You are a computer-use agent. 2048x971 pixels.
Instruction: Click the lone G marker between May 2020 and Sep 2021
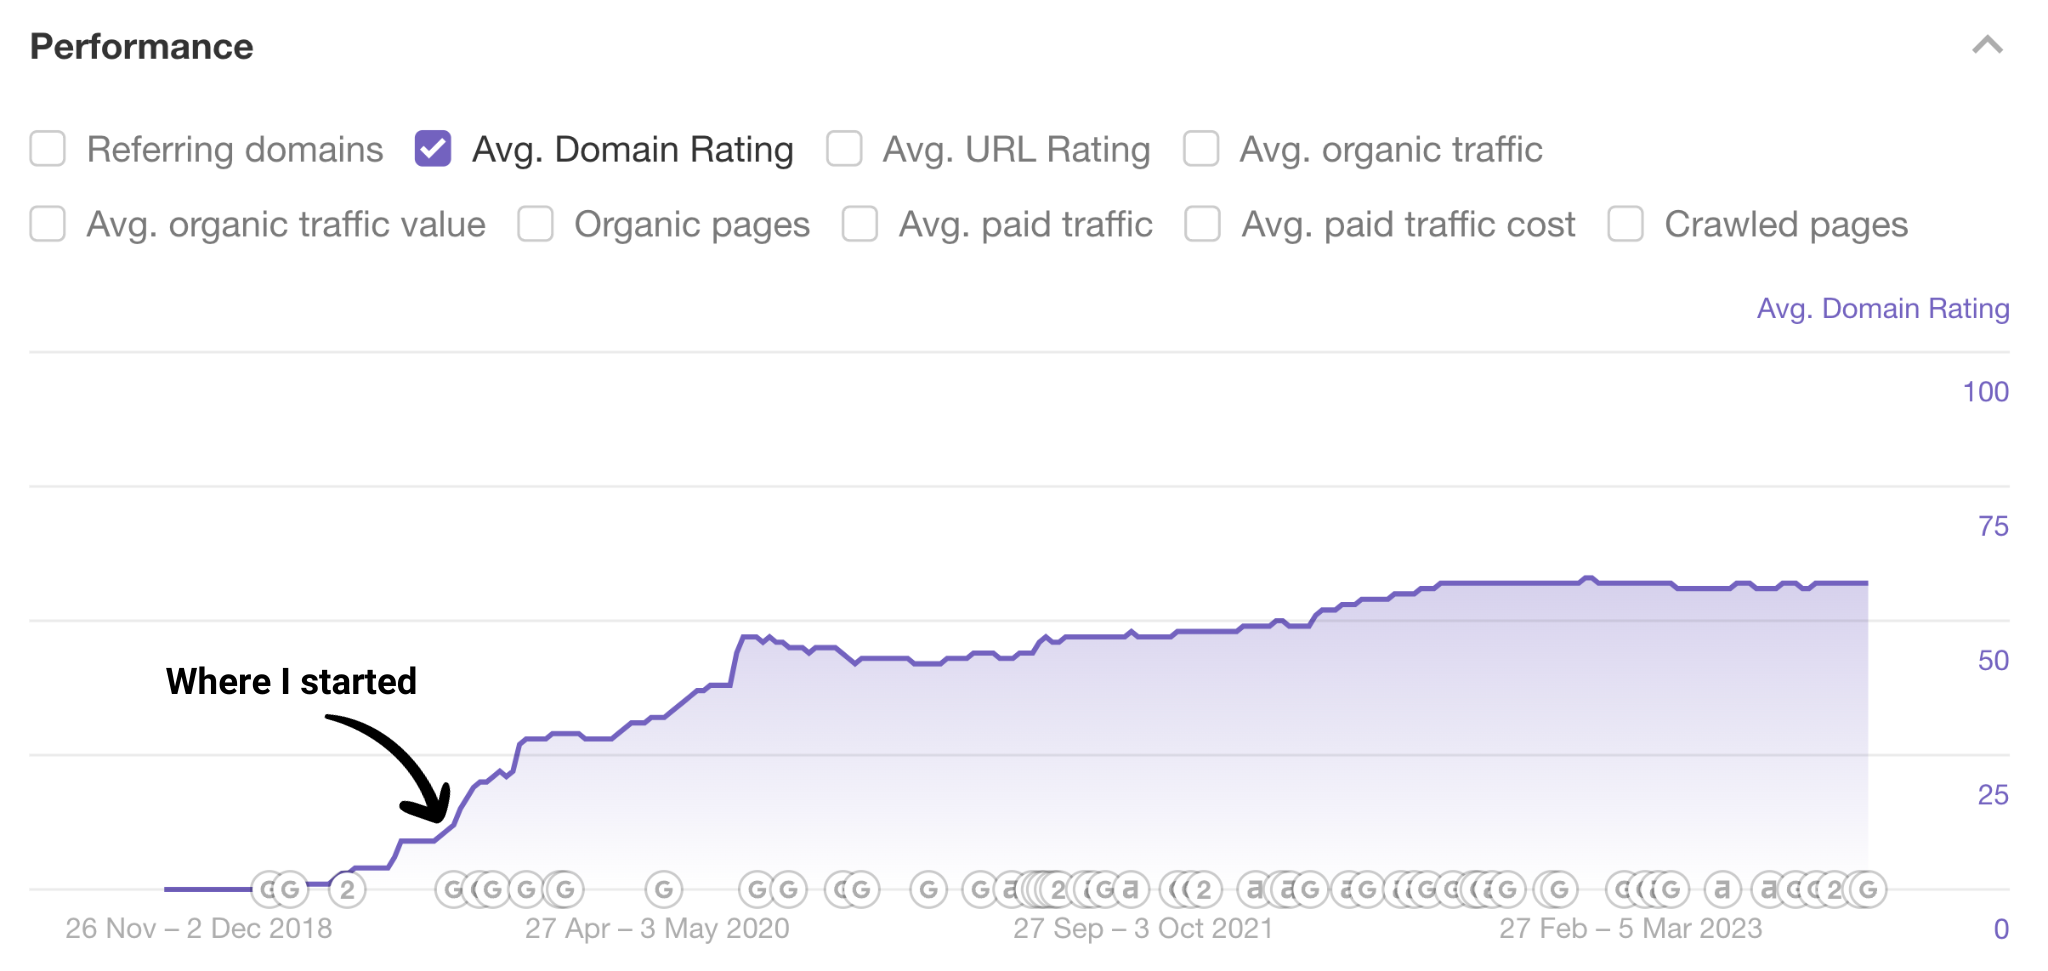[x=929, y=889]
